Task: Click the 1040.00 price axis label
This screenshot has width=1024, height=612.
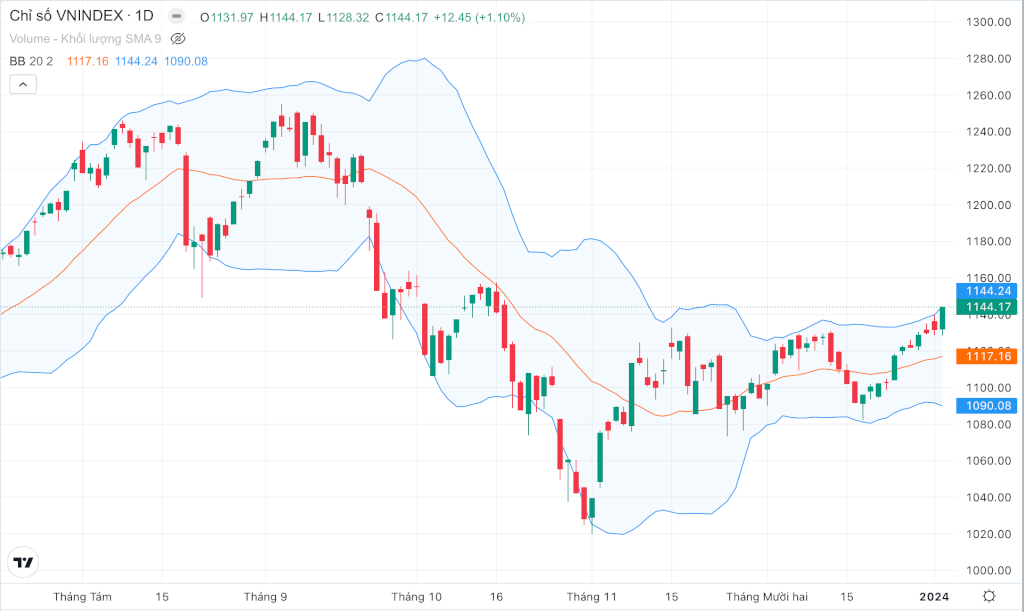Action: [x=988, y=498]
